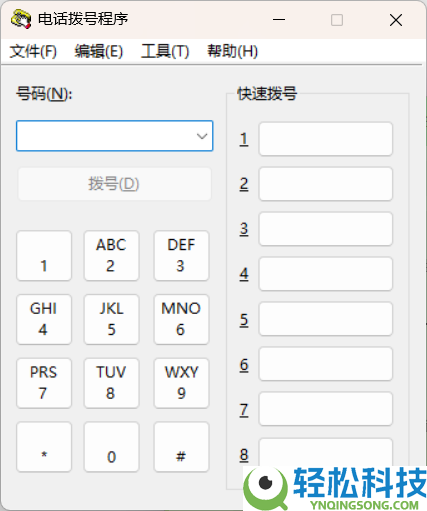Tap keypad button DEF 3
The width and height of the screenshot is (427, 511).
pos(181,256)
